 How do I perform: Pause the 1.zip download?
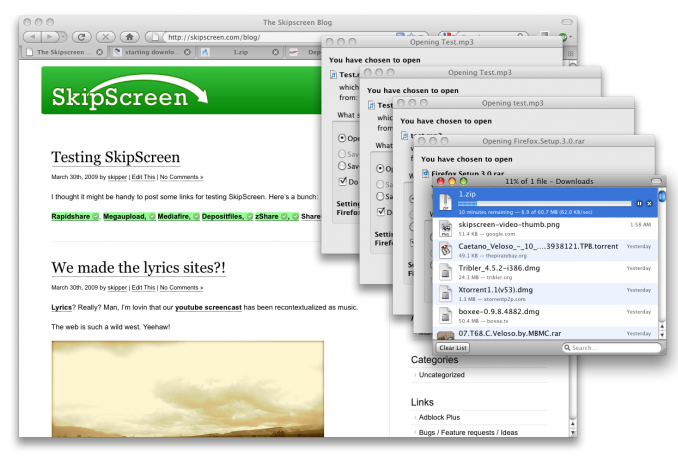click(640, 204)
